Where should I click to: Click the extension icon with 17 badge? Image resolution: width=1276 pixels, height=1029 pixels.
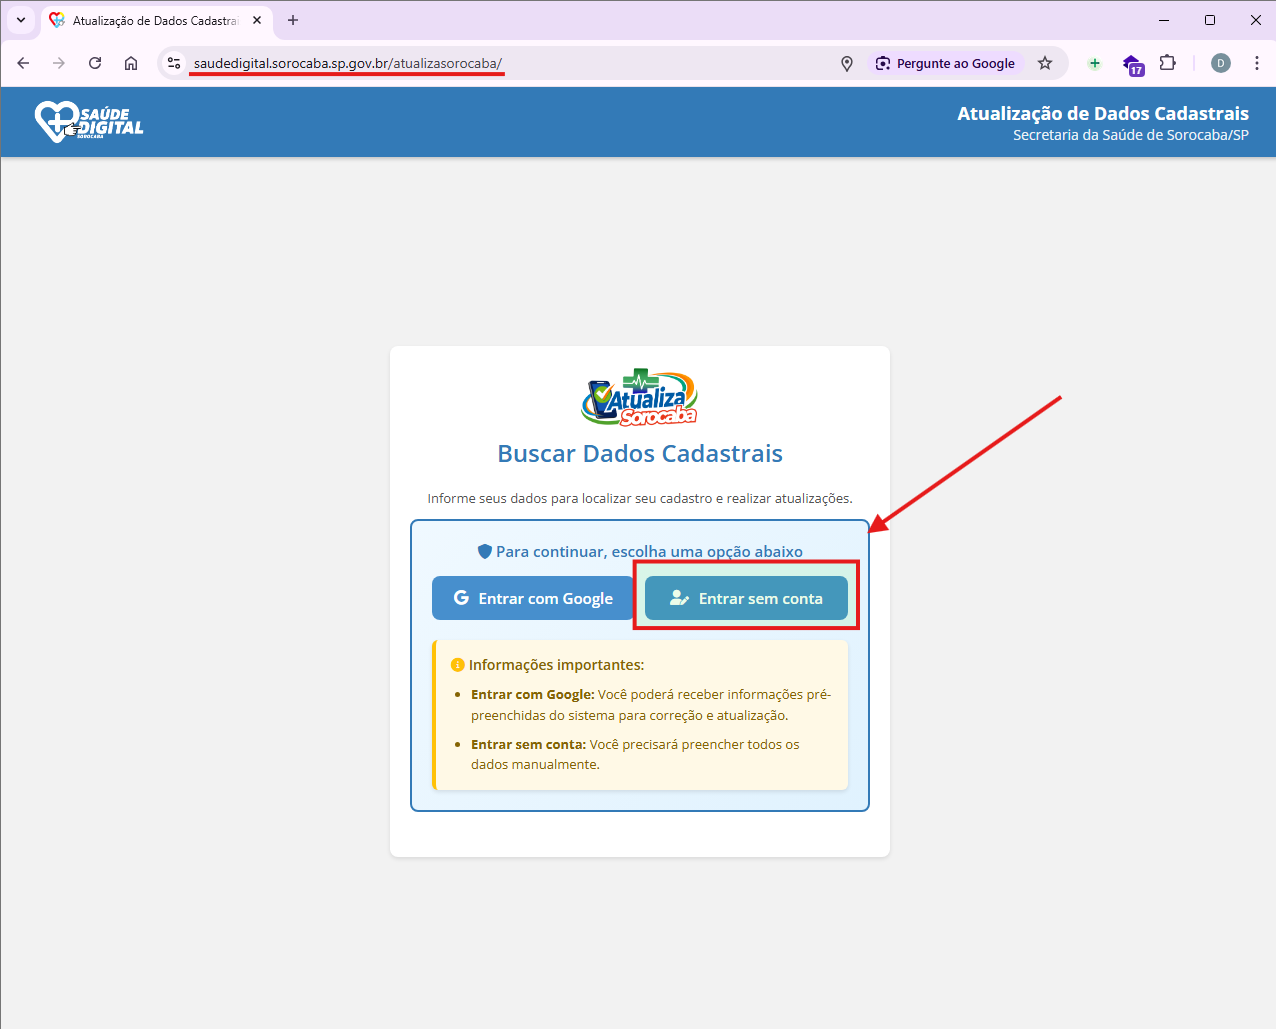(x=1132, y=64)
